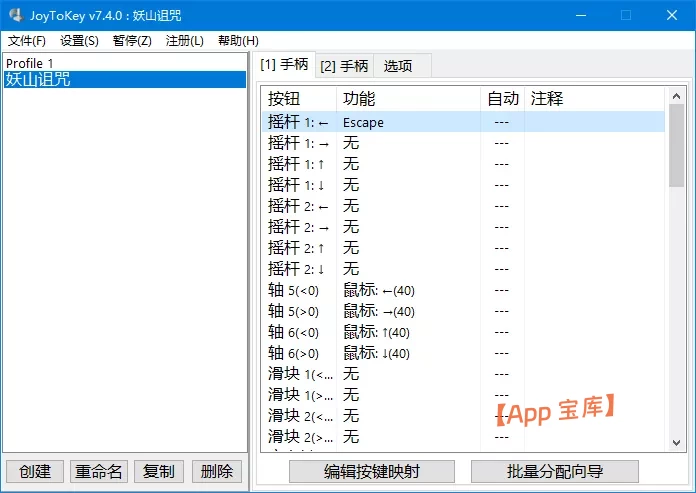Select the 摇杆 1: ← Escape row
Viewport: 696px width, 493px height.
[463, 122]
